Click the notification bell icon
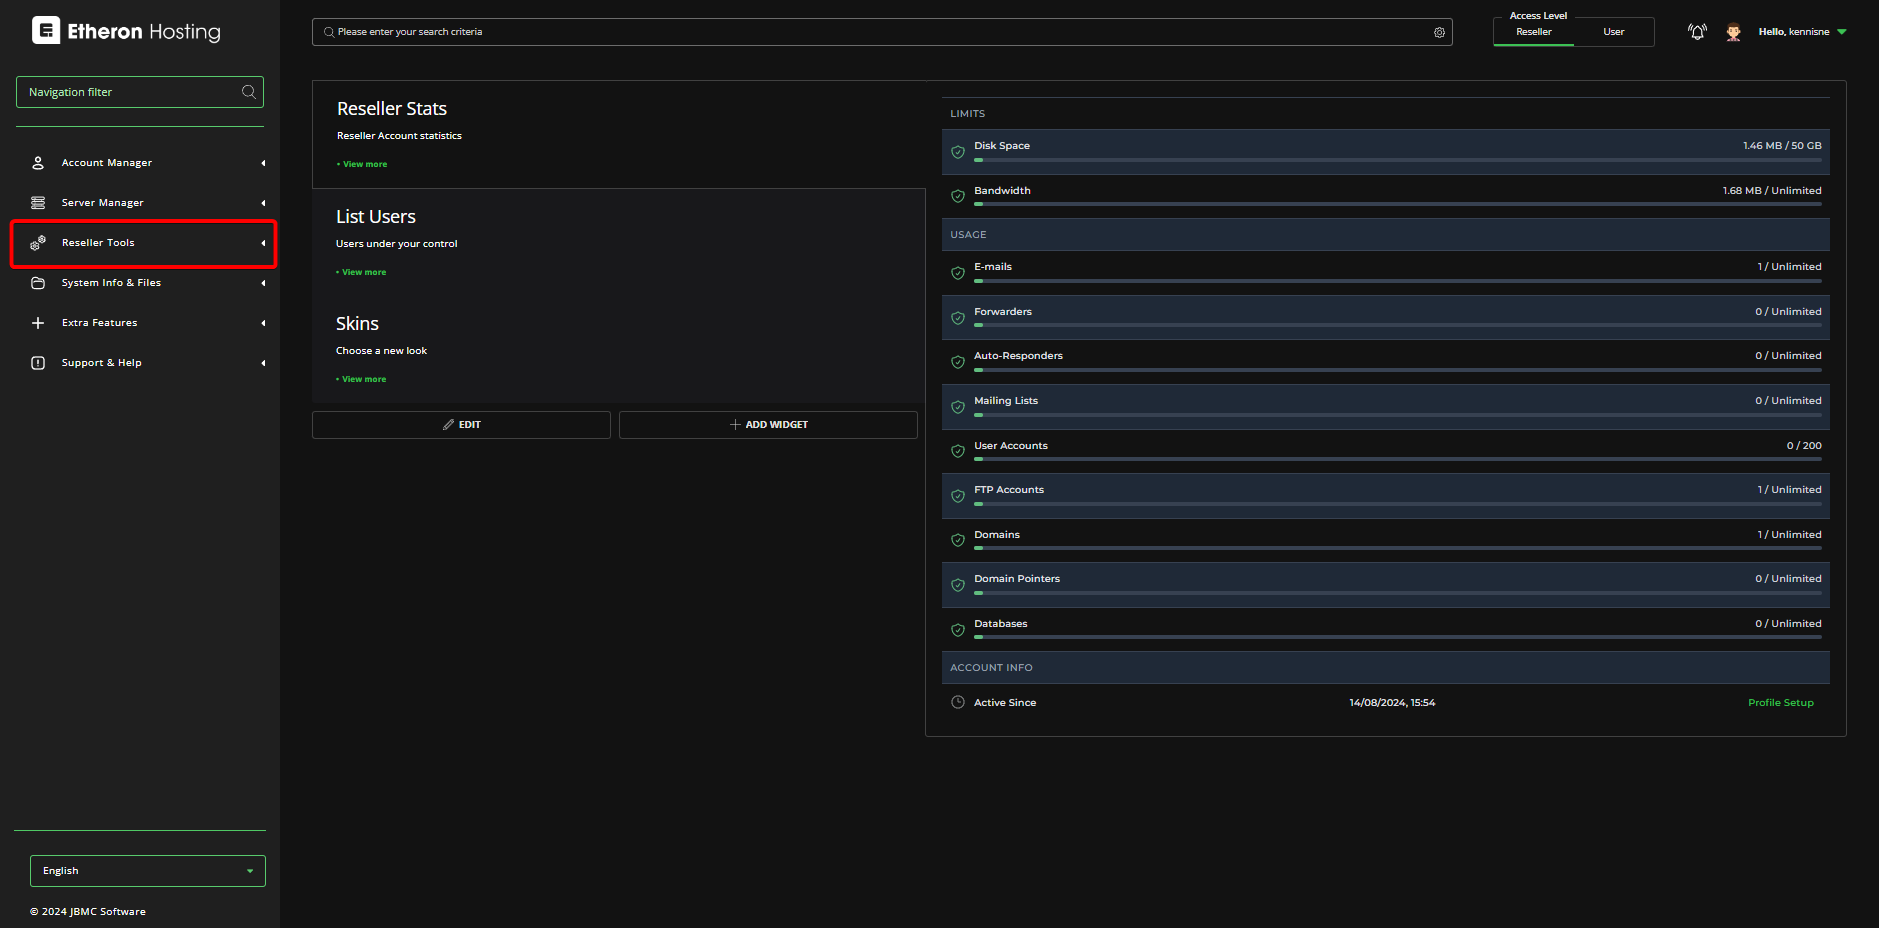This screenshot has width=1879, height=928. point(1697,32)
